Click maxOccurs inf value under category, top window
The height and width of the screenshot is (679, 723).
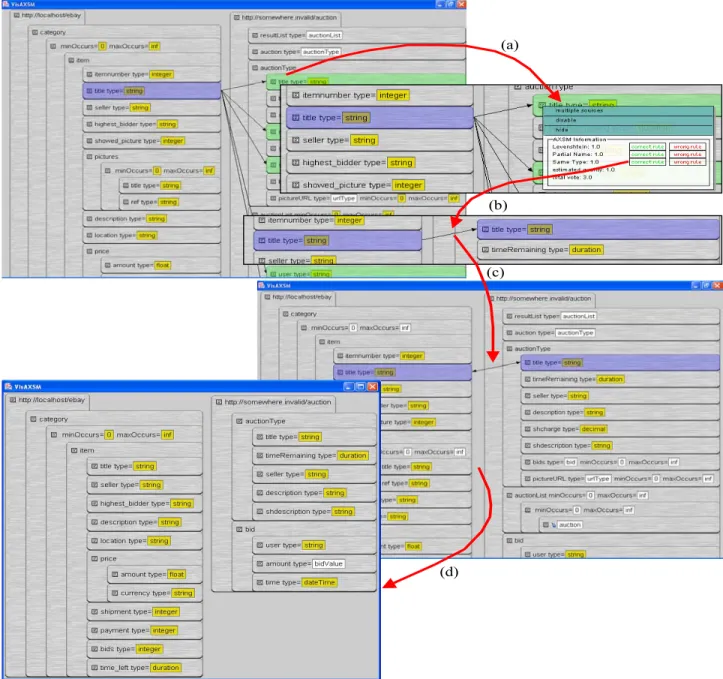[154, 46]
